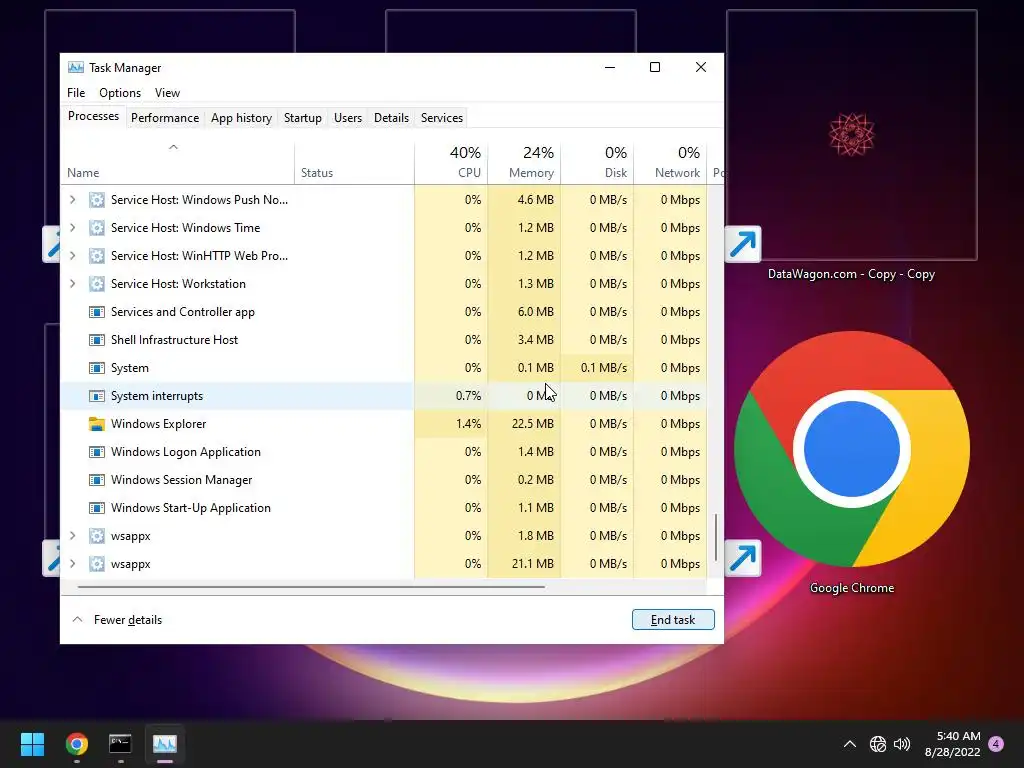Click the Service Host: Windows Time gear icon
This screenshot has width=1024, height=768.
pyautogui.click(x=97, y=228)
